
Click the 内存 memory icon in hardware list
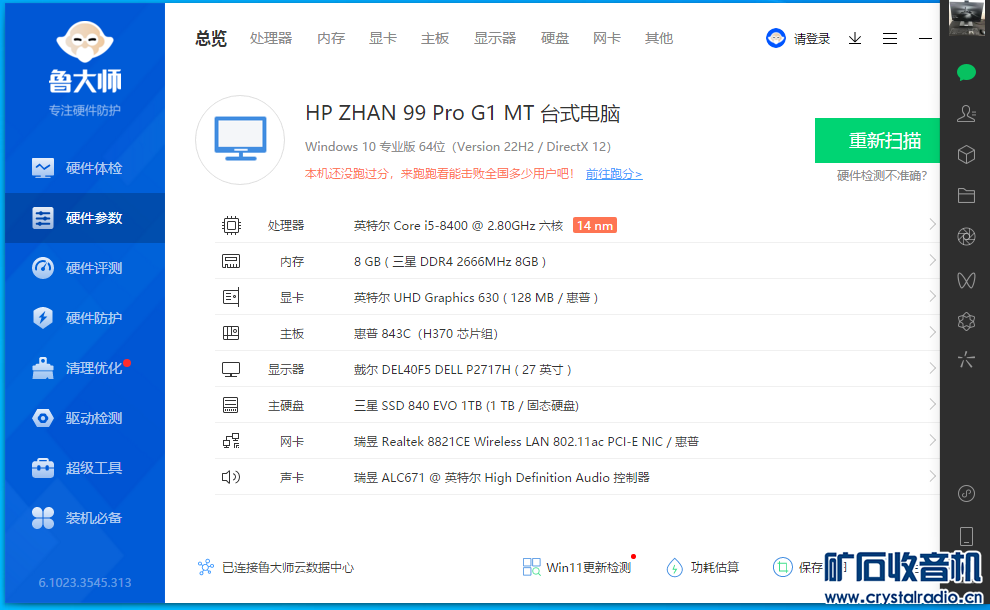click(231, 261)
